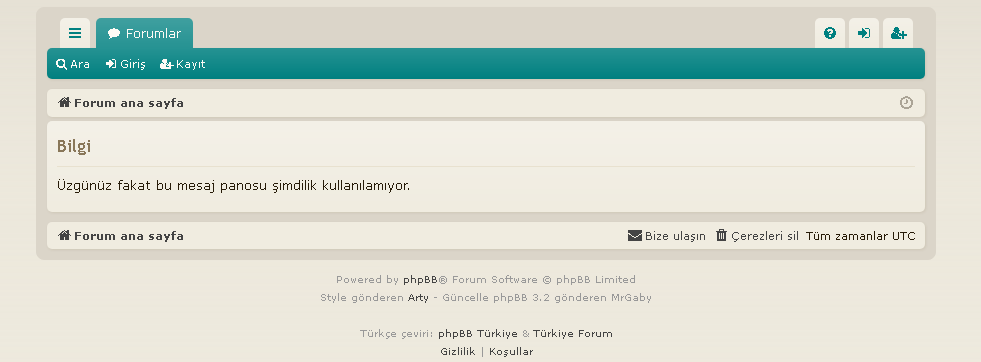Click the help question mark icon
Screen dimensions: 981x362
[x=830, y=33]
